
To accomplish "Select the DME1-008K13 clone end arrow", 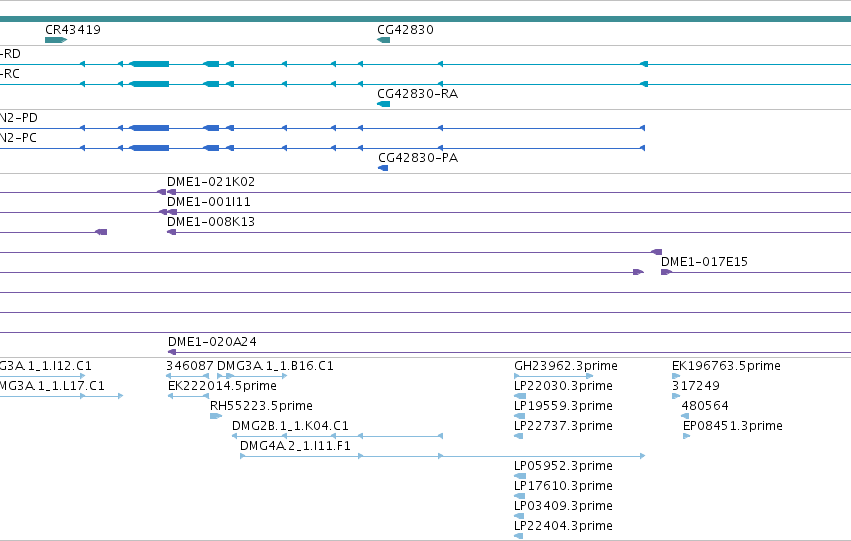I will (x=172, y=232).
